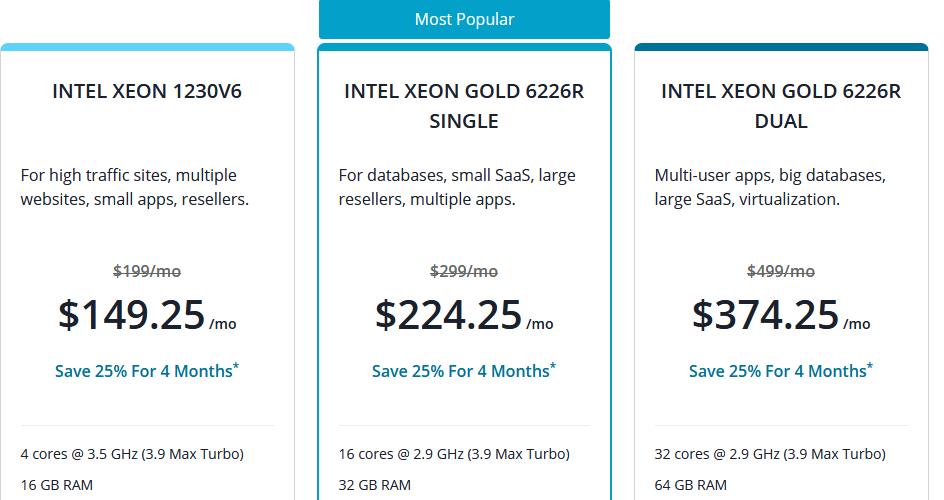Select the Intel Xeon Gold 6226R Dual heading
The image size is (944, 500).
point(781,106)
